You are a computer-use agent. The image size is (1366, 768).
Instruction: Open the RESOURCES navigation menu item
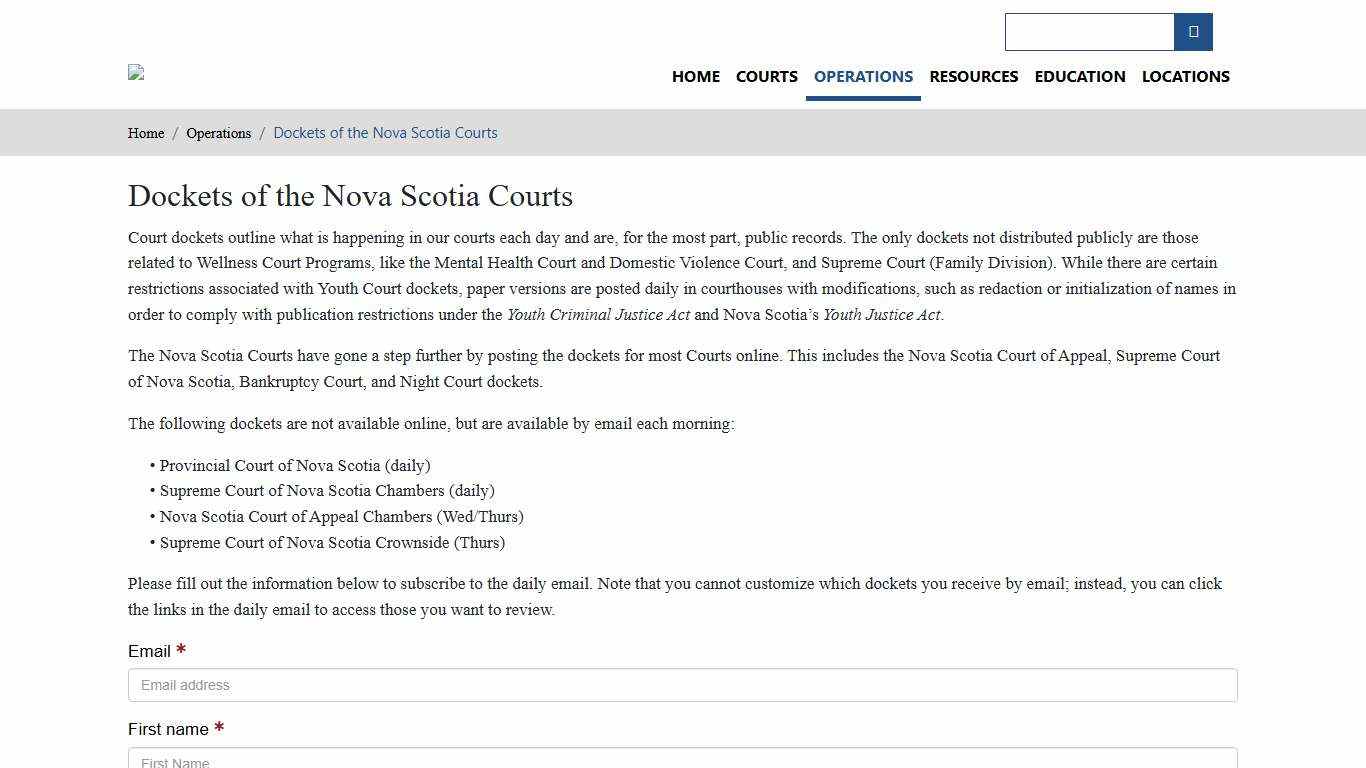coord(973,76)
